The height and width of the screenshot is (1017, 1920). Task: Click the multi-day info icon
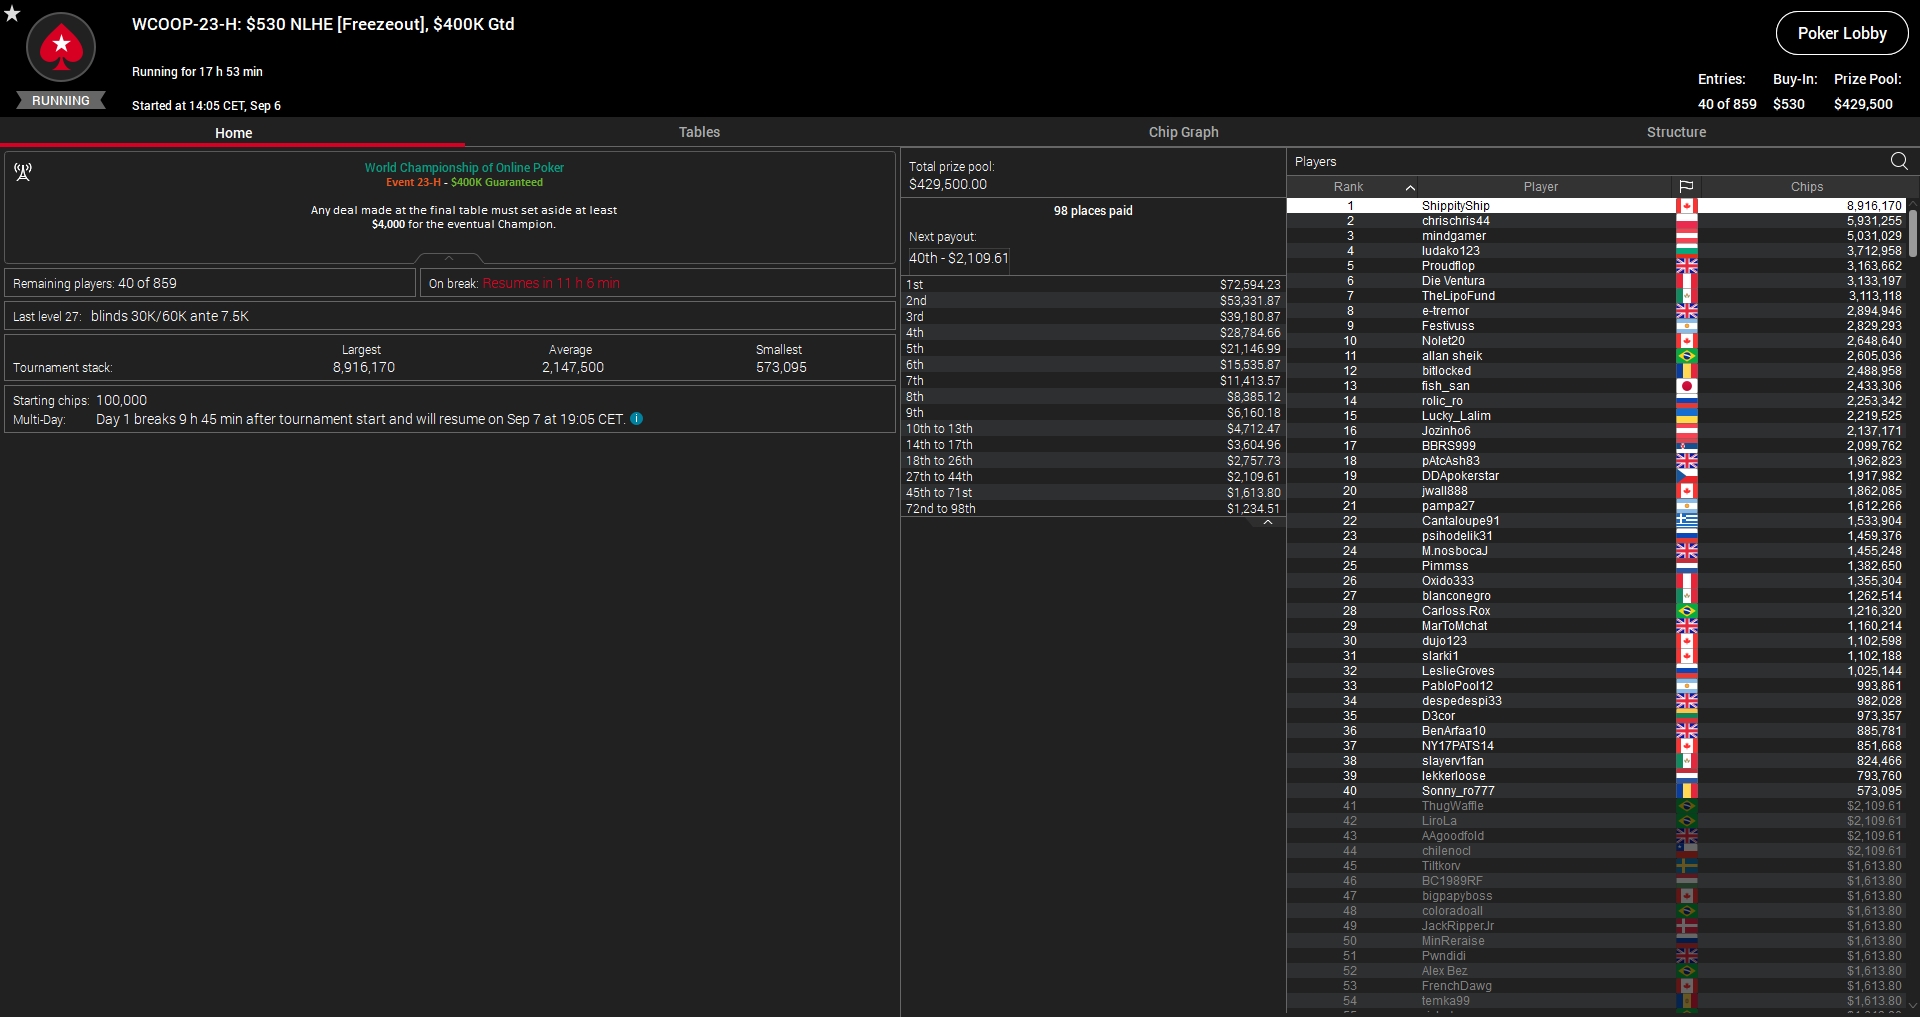click(x=637, y=419)
